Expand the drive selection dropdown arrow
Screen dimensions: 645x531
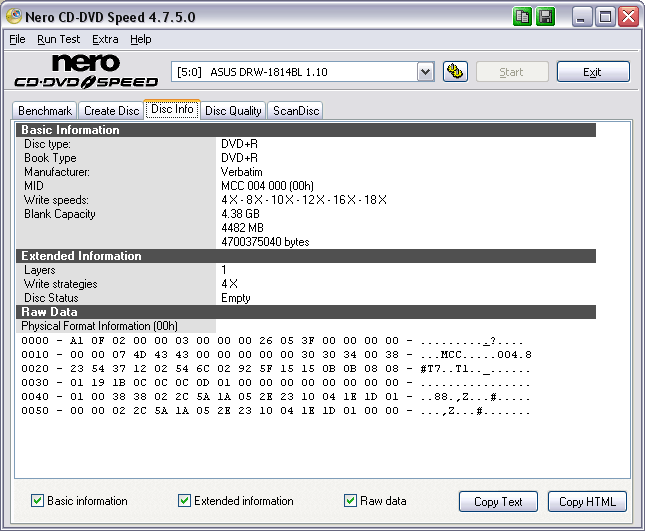point(426,72)
